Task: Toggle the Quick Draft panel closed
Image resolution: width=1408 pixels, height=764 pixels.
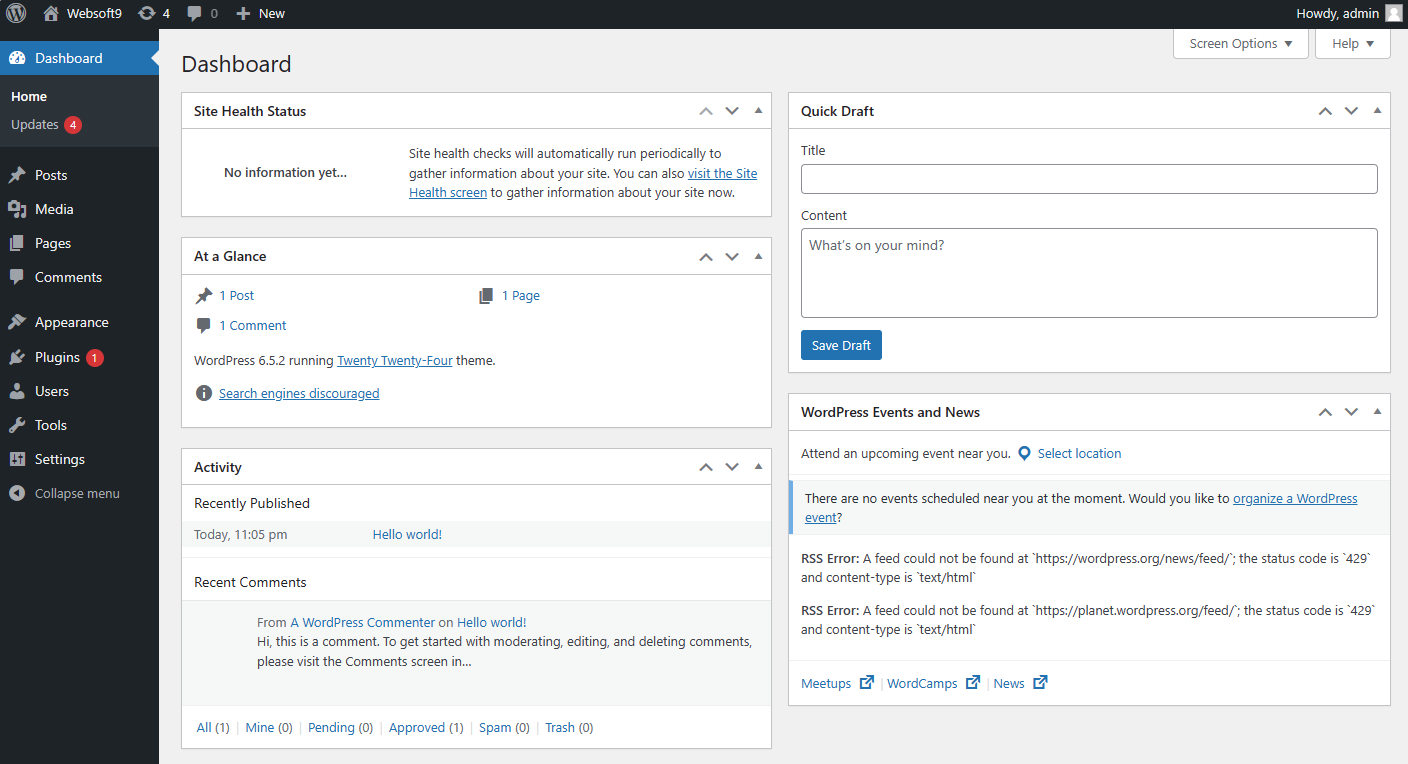Action: [1377, 111]
